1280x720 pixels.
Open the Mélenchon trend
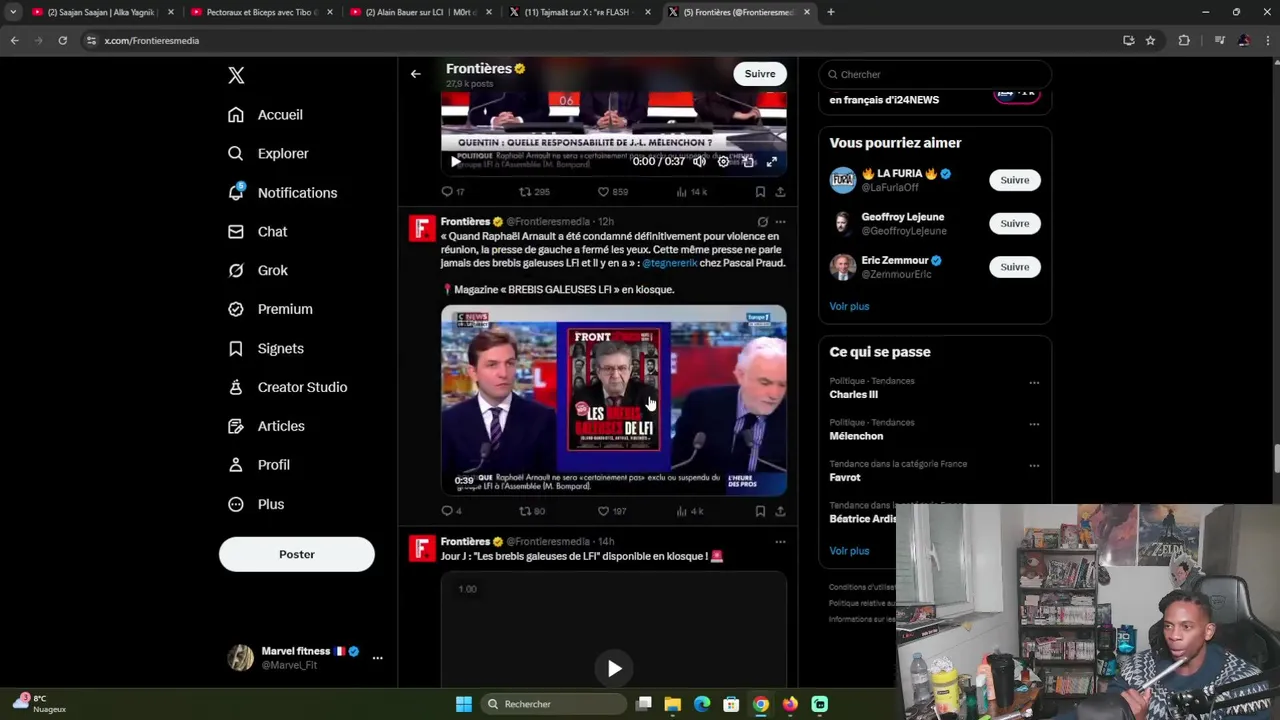tap(856, 436)
